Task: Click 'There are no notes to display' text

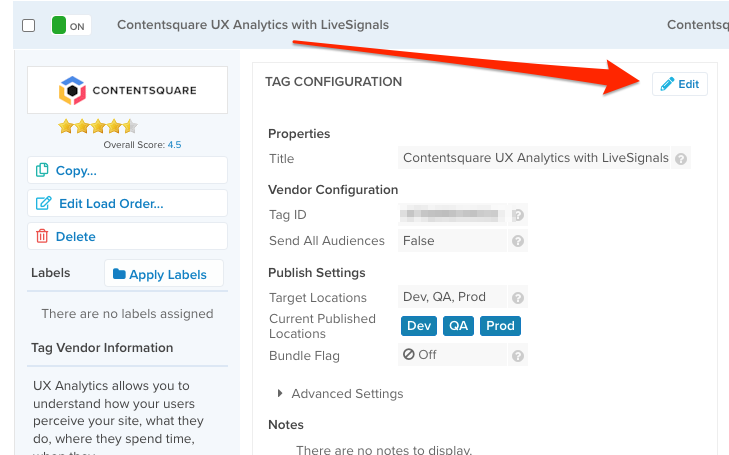Action: click(384, 449)
